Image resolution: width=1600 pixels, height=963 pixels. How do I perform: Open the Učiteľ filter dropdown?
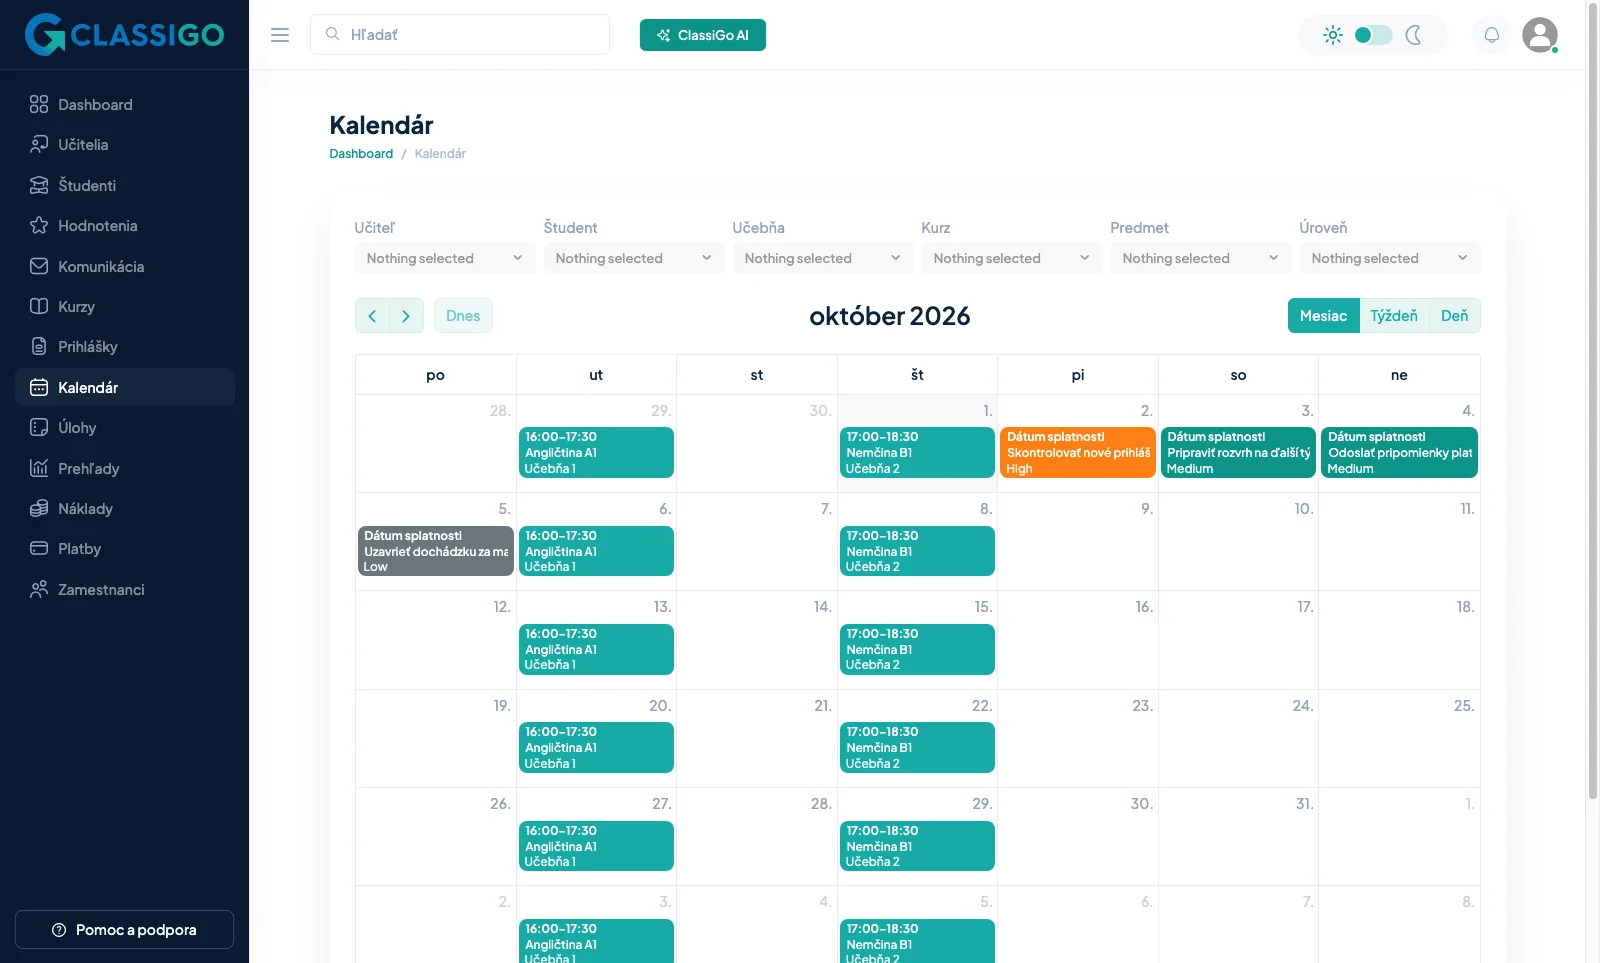(x=445, y=258)
